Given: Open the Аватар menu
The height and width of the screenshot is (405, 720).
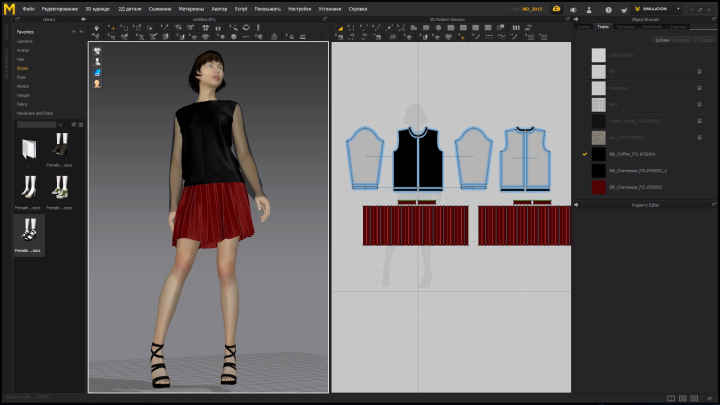Looking at the screenshot, I should [220, 8].
